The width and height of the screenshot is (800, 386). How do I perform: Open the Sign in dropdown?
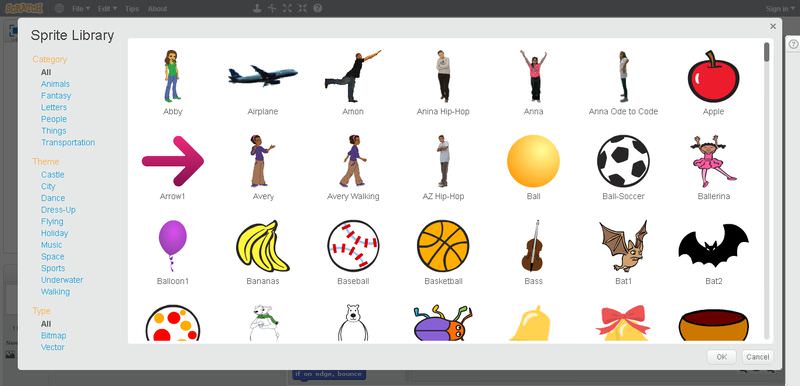tap(780, 9)
